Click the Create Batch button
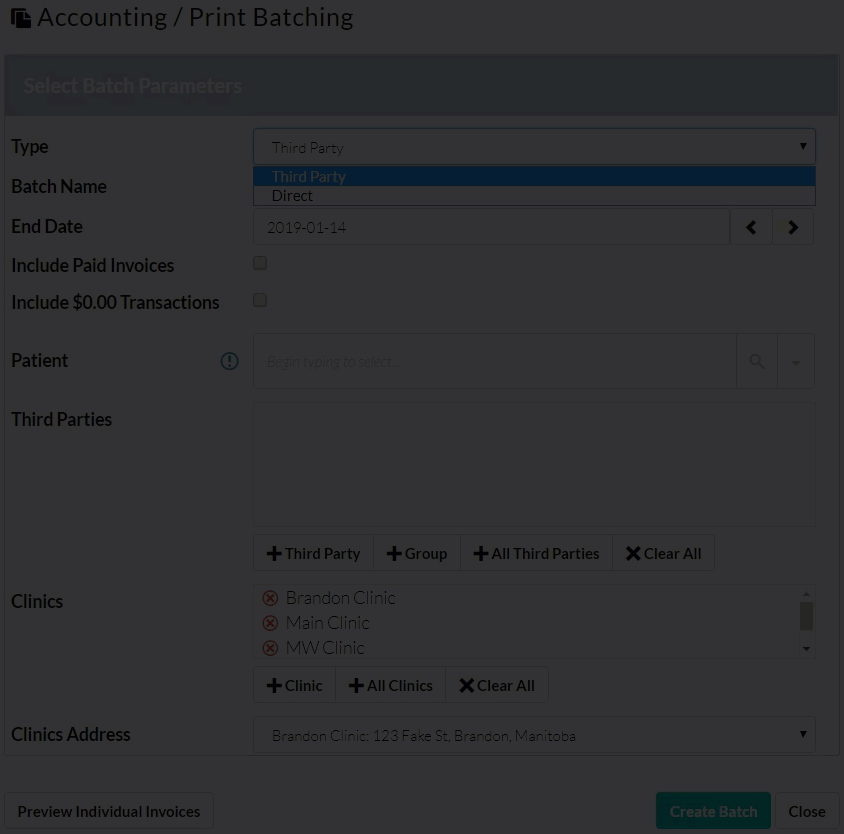Image resolution: width=844 pixels, height=834 pixels. click(713, 811)
